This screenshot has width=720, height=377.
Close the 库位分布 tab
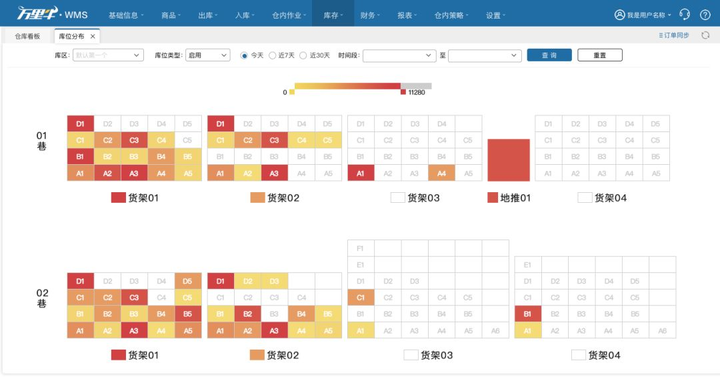pos(93,36)
